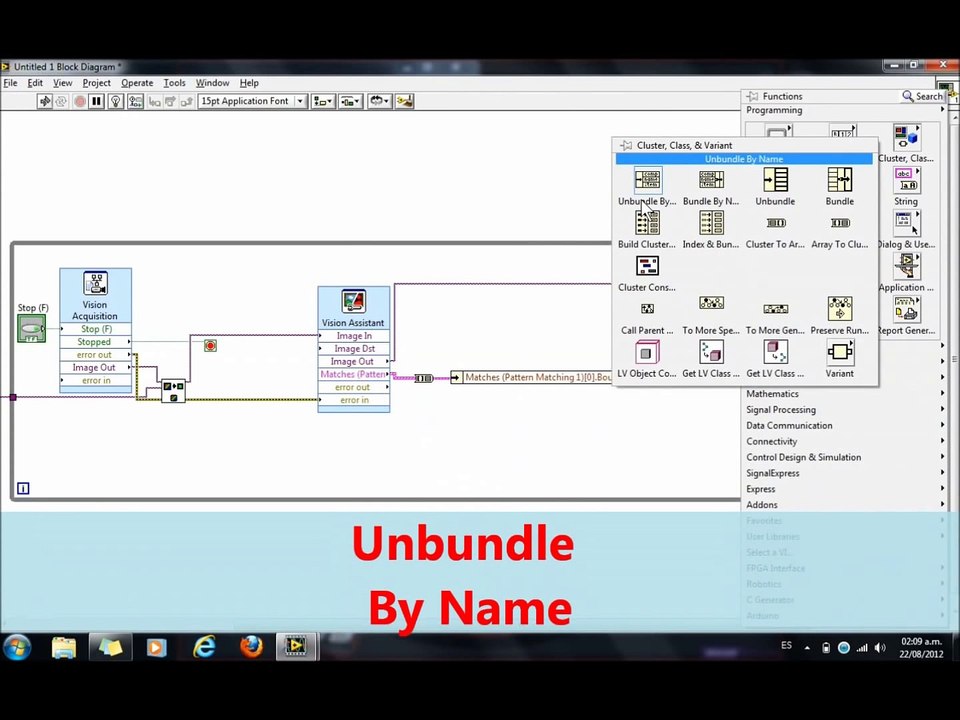Open the Cluster, Class & Variant subpalette
Screen dimensions: 960x720
(906, 137)
